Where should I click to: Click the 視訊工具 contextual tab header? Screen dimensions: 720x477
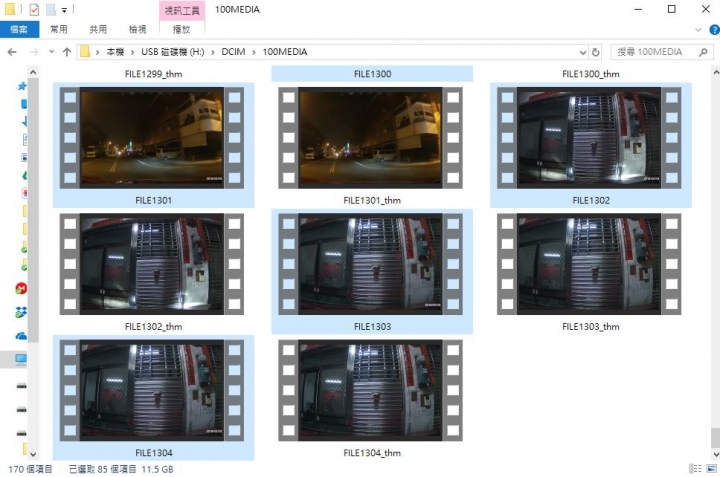pyautogui.click(x=182, y=11)
